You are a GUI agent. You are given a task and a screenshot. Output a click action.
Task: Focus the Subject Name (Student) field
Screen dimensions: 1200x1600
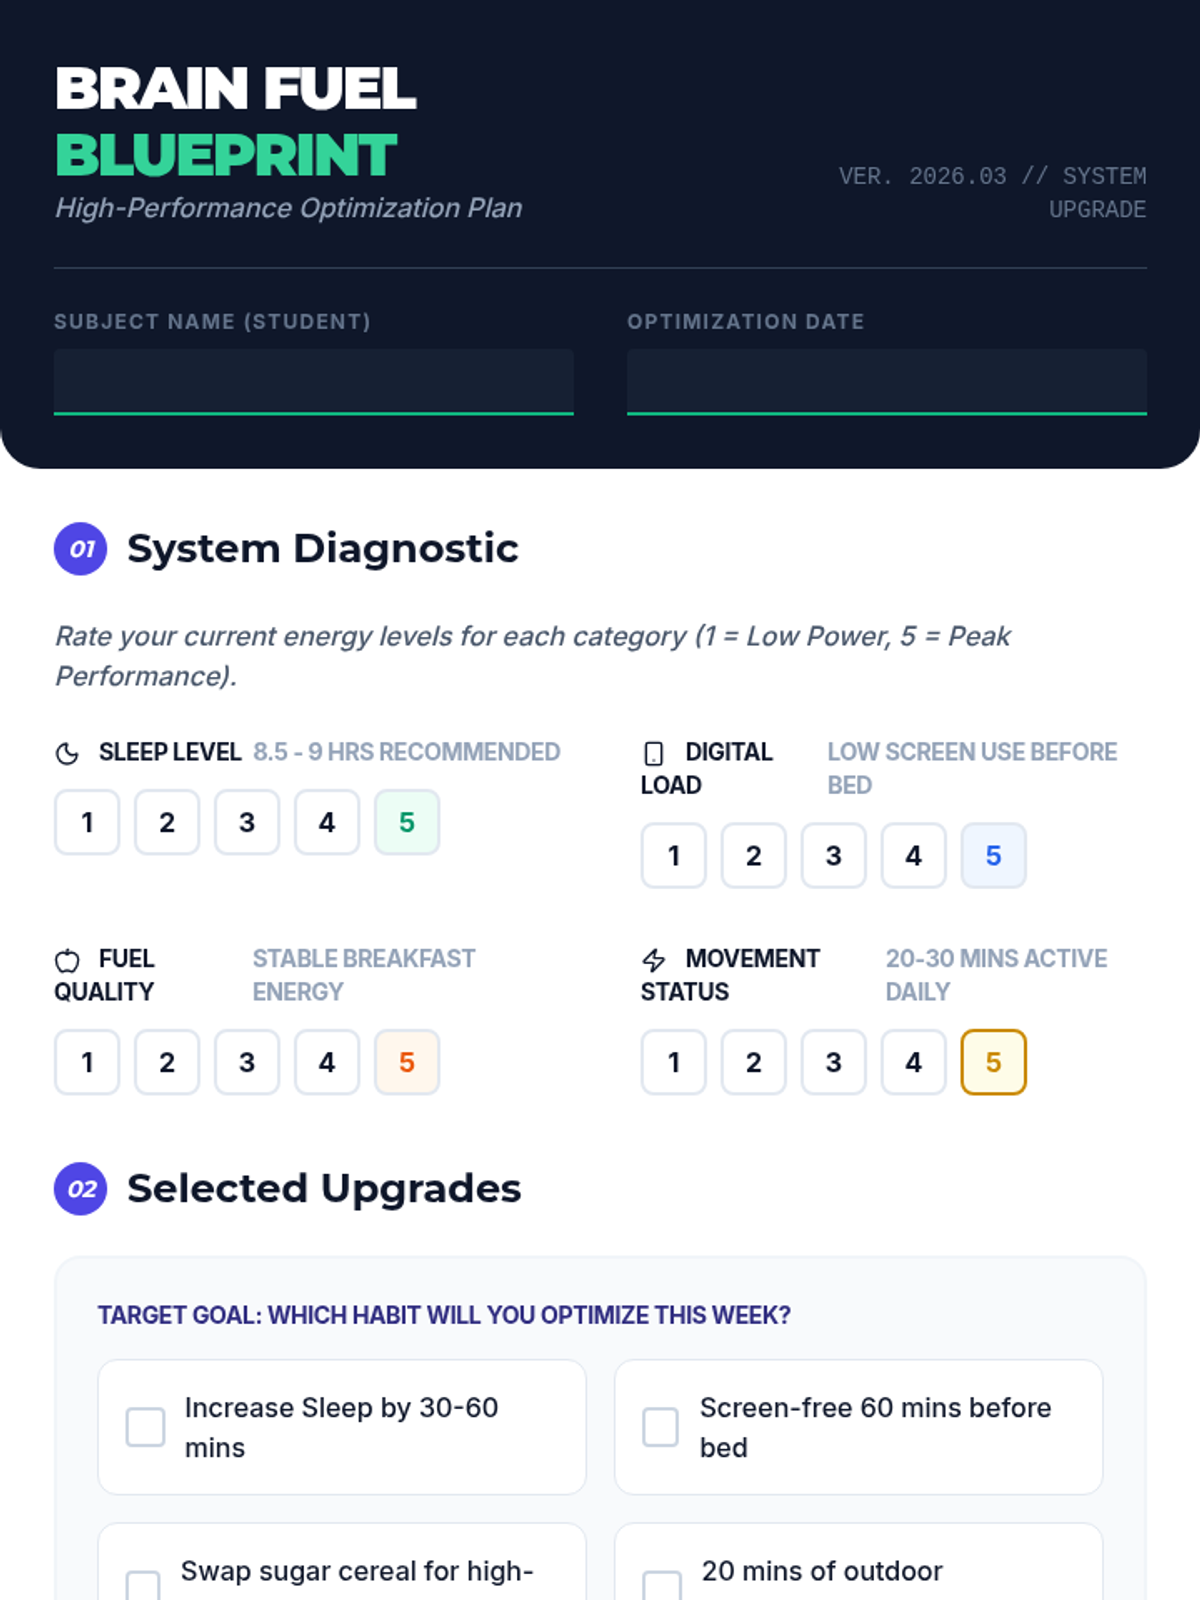[314, 382]
